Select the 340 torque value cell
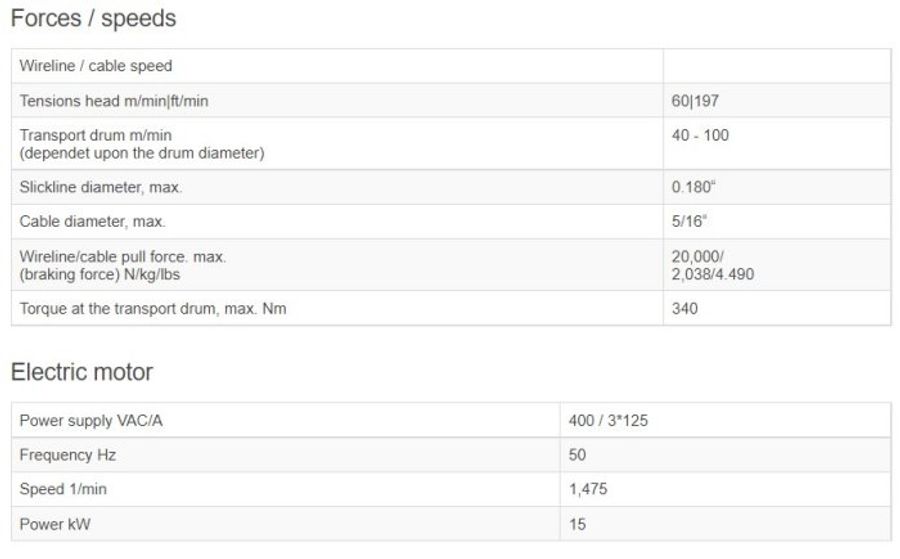This screenshot has width=900, height=559. click(x=685, y=309)
